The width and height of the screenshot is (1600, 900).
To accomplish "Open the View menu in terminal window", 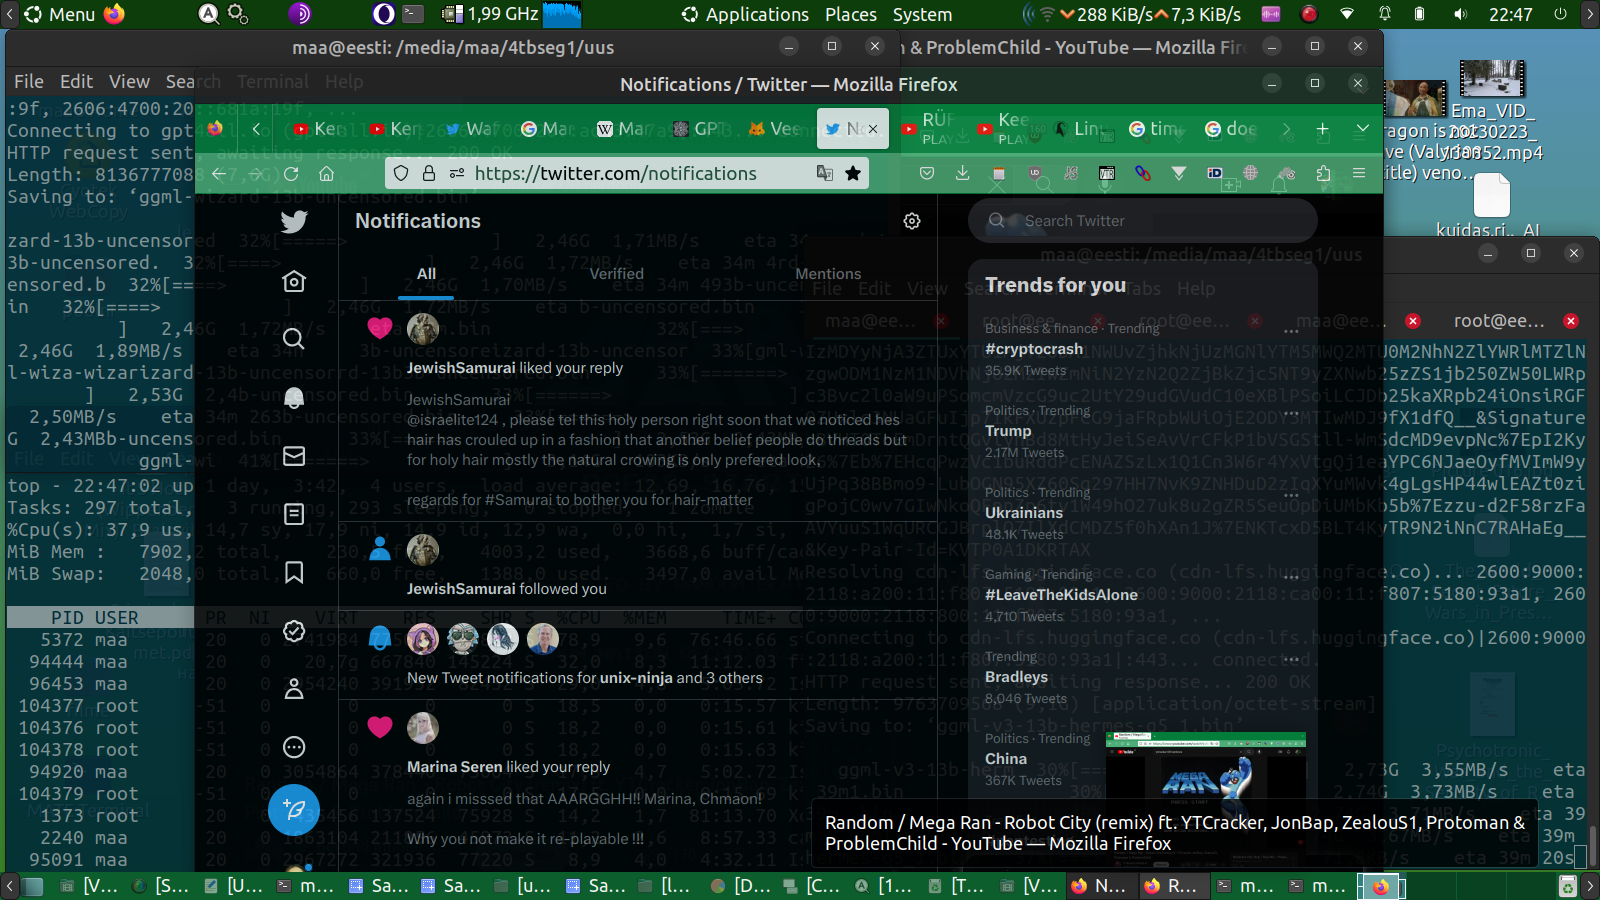I will pyautogui.click(x=129, y=82).
